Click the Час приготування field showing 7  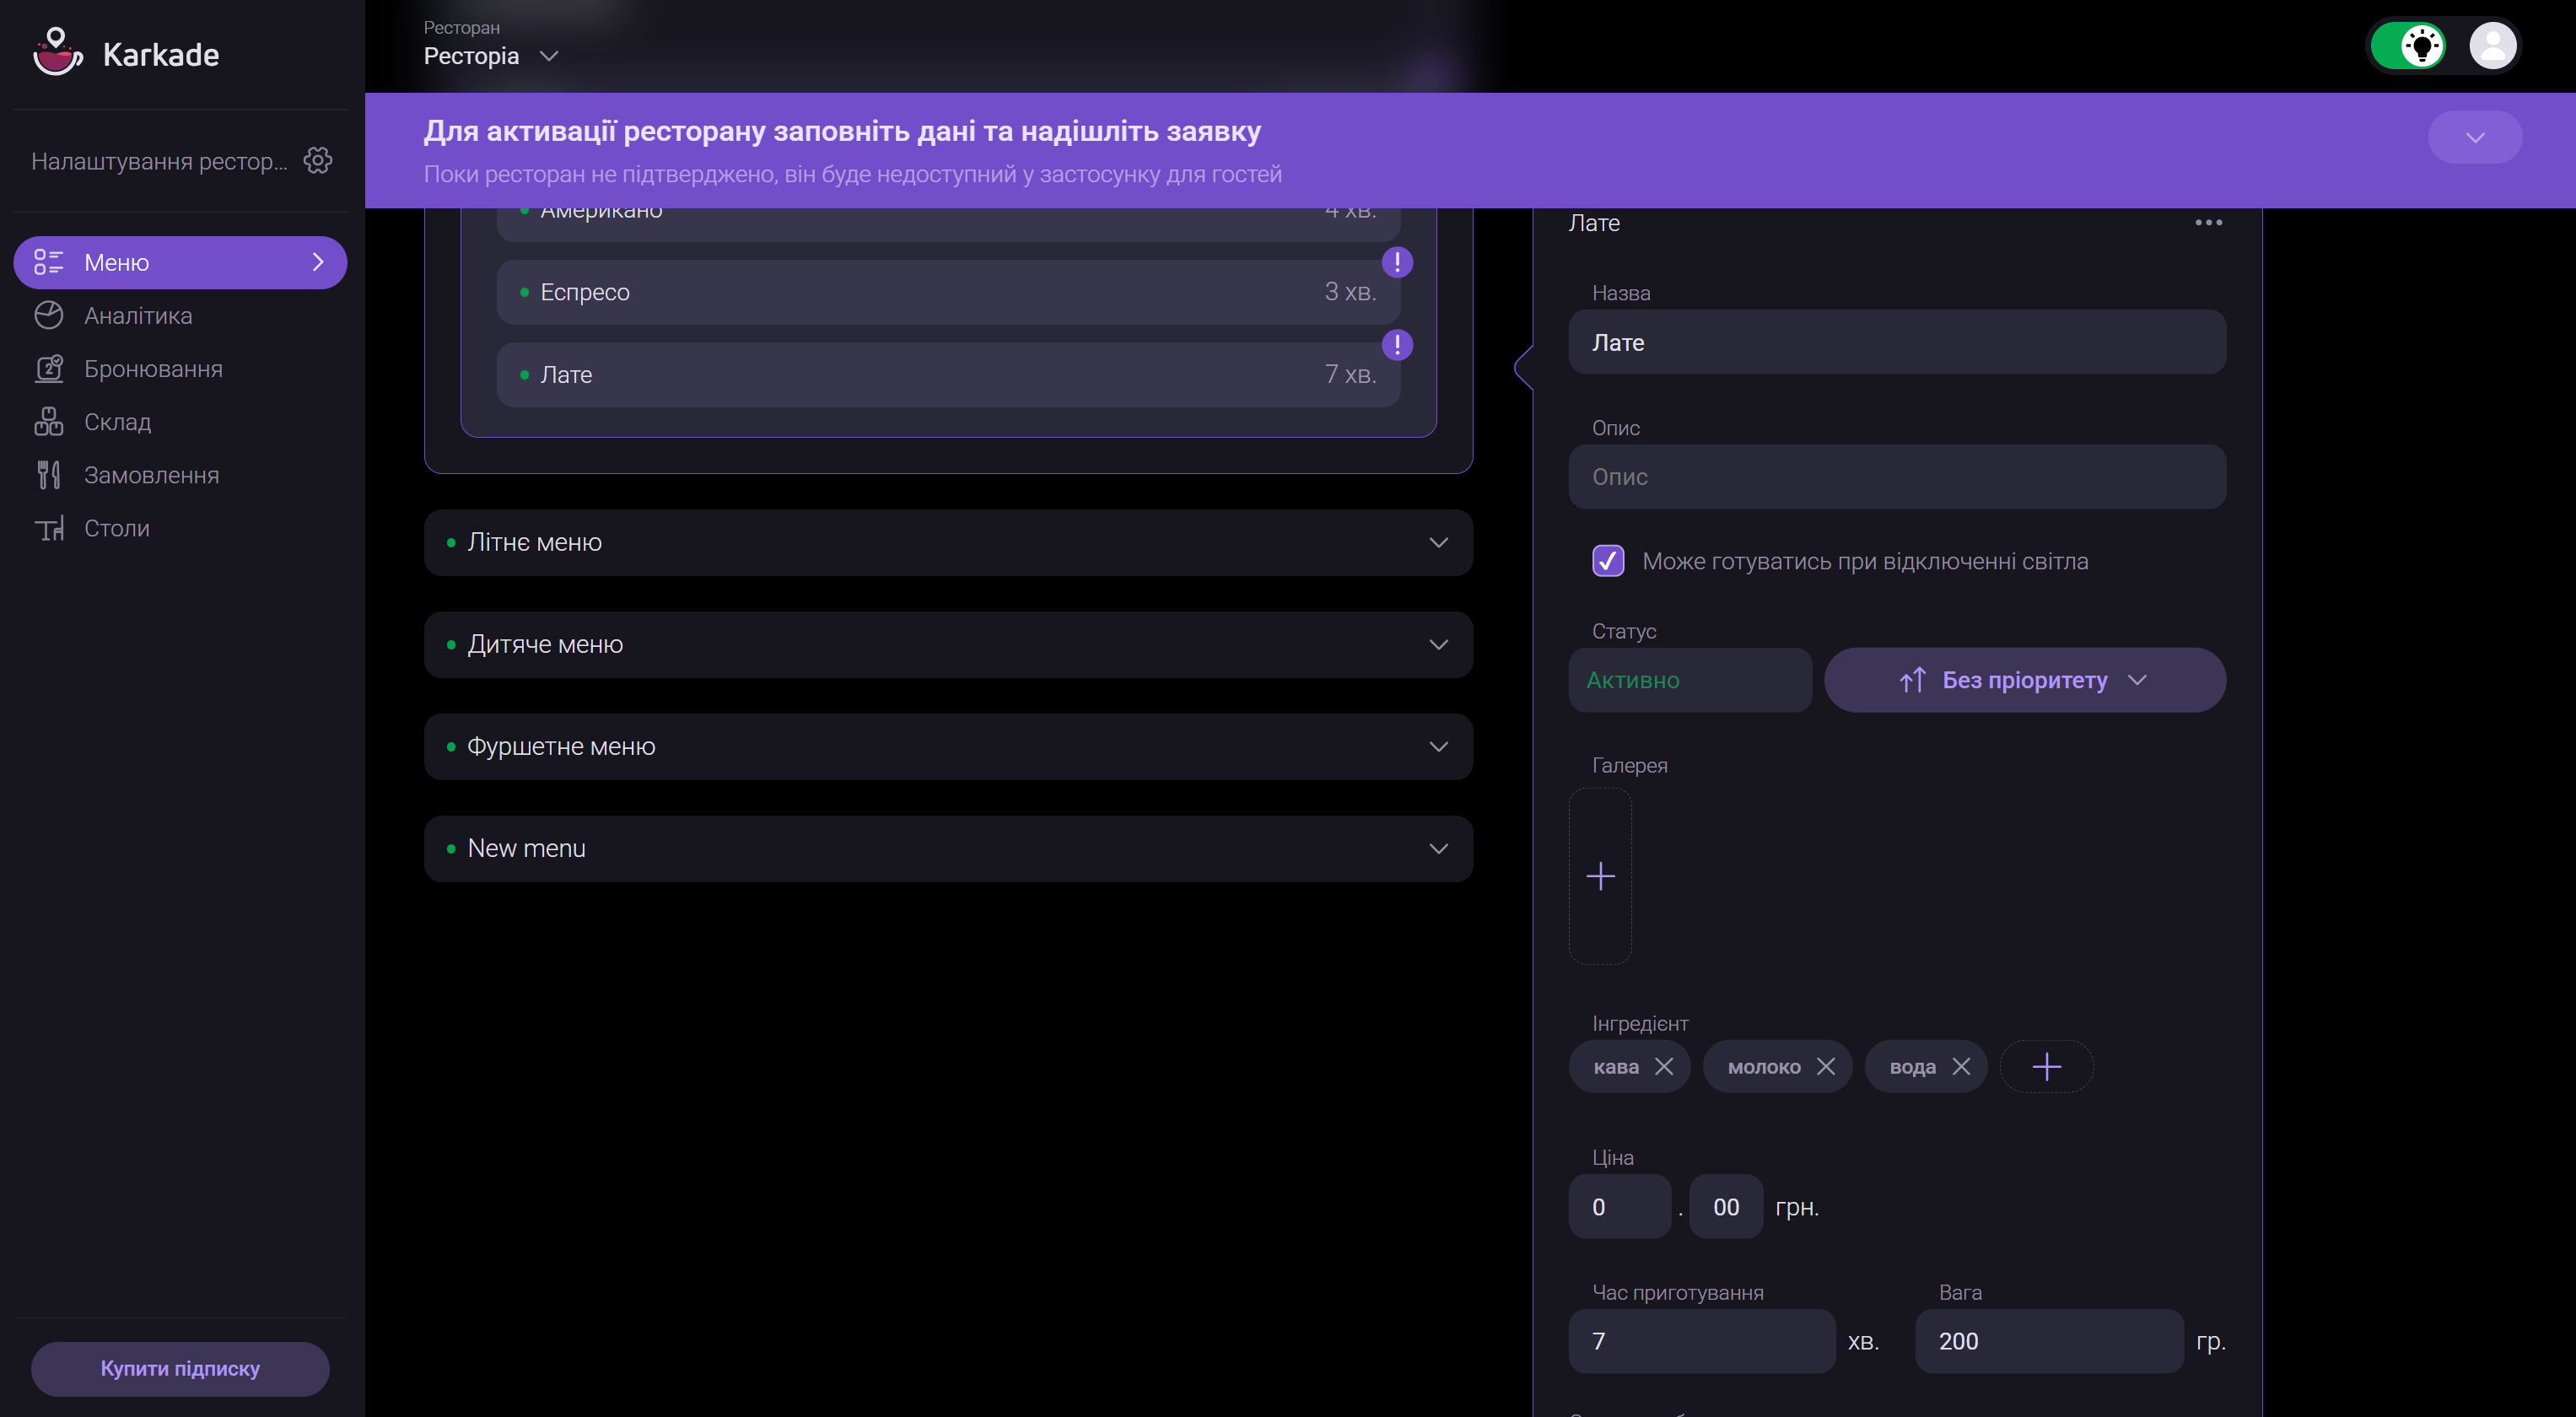tap(1702, 1340)
